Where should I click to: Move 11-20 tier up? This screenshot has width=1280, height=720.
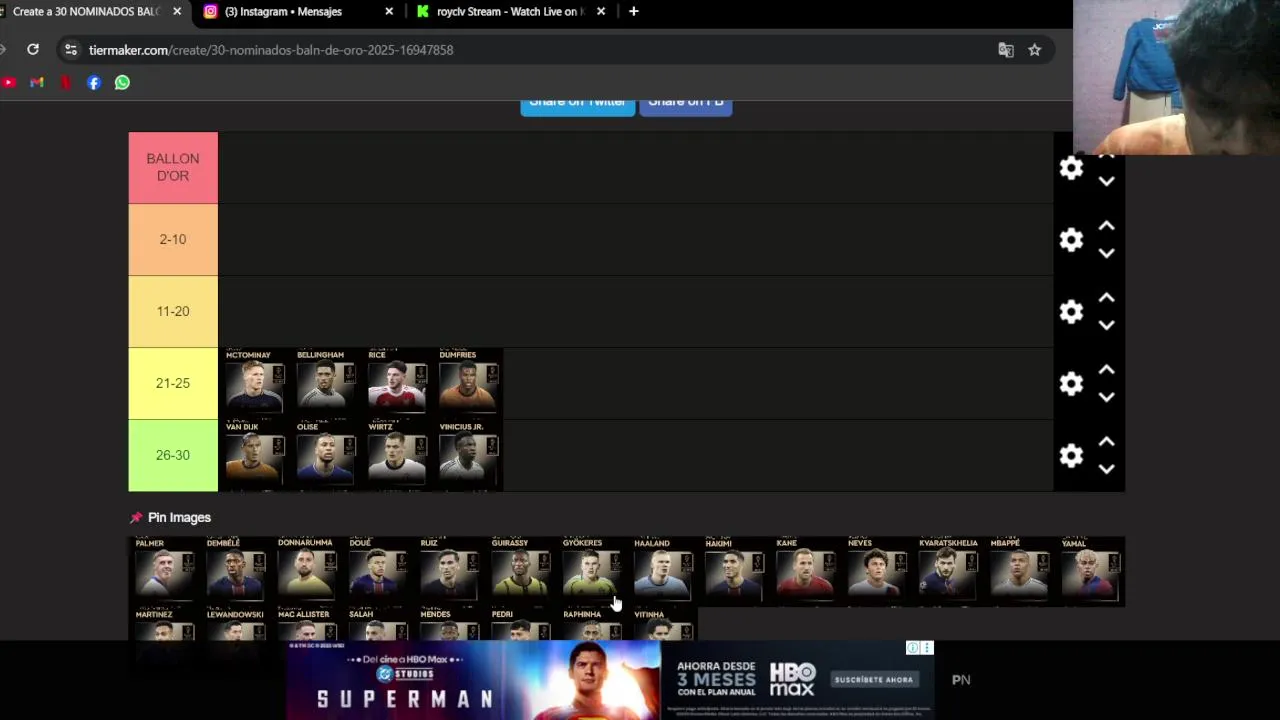click(x=1106, y=298)
